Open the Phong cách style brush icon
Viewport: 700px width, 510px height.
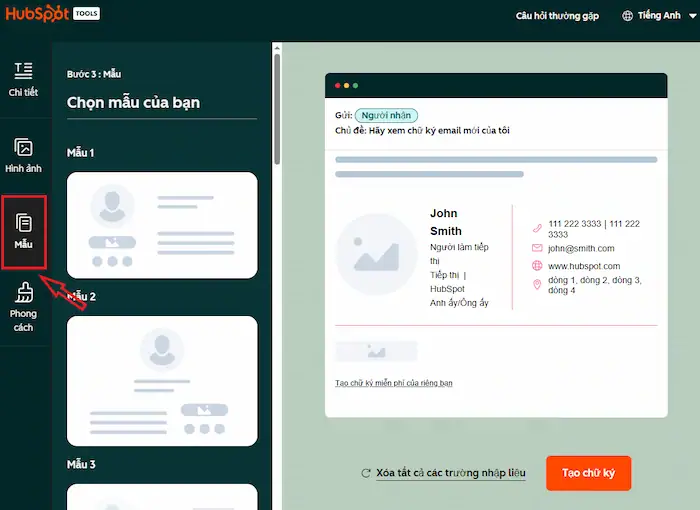coord(23,292)
